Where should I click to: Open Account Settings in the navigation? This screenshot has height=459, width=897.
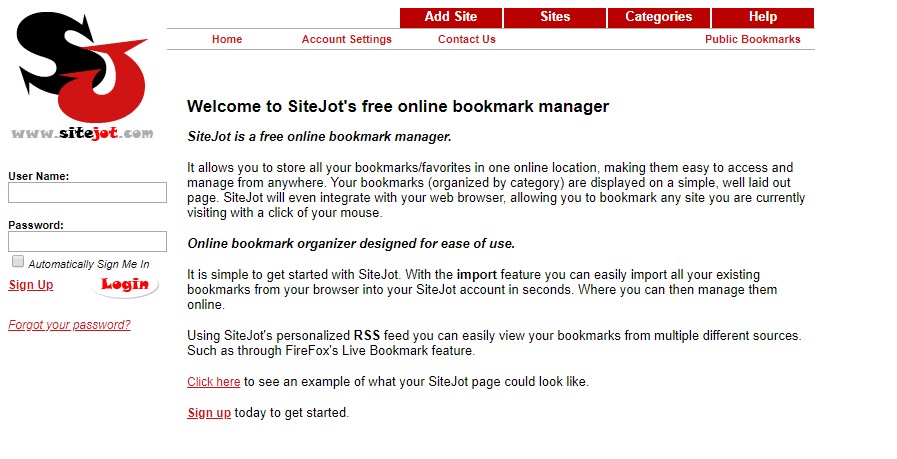point(347,39)
